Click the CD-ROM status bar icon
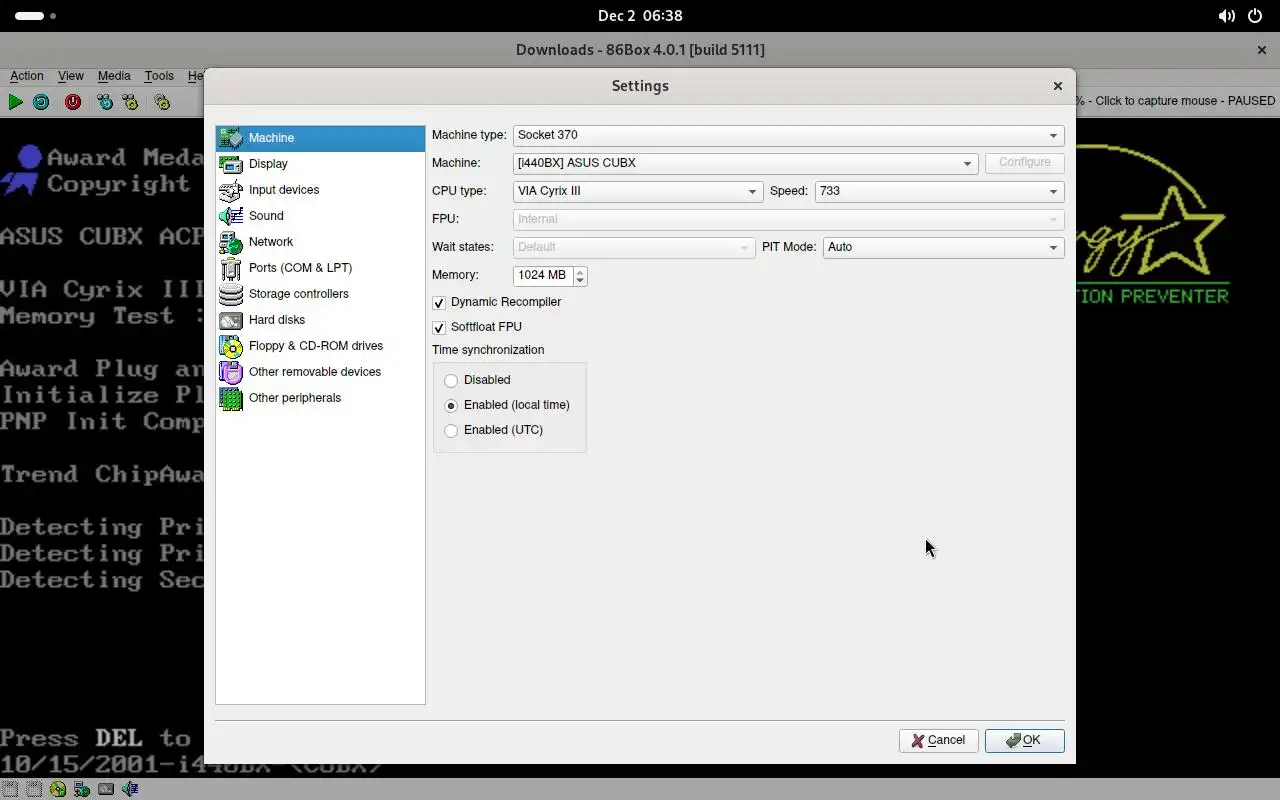This screenshot has width=1280, height=800. point(58,789)
